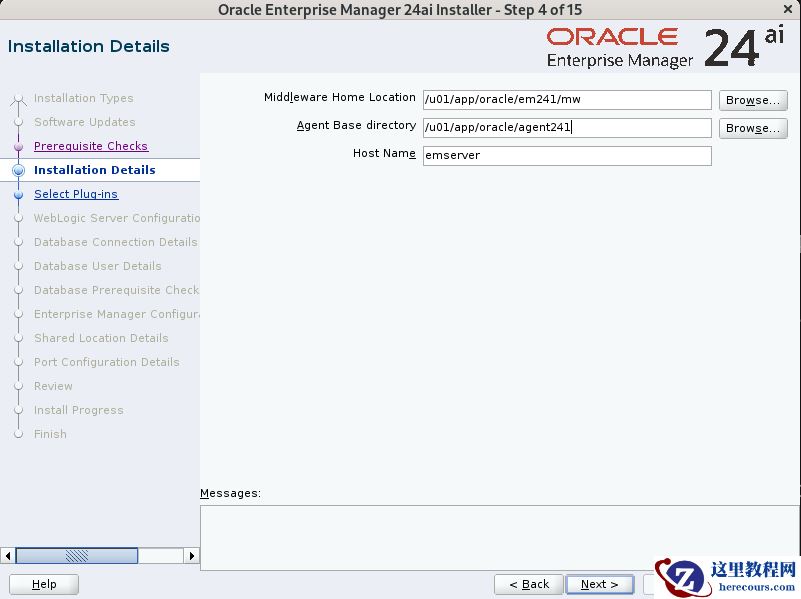Click the Select Plug-ins step bullet icon
The width and height of the screenshot is (801, 599).
click(x=18, y=195)
